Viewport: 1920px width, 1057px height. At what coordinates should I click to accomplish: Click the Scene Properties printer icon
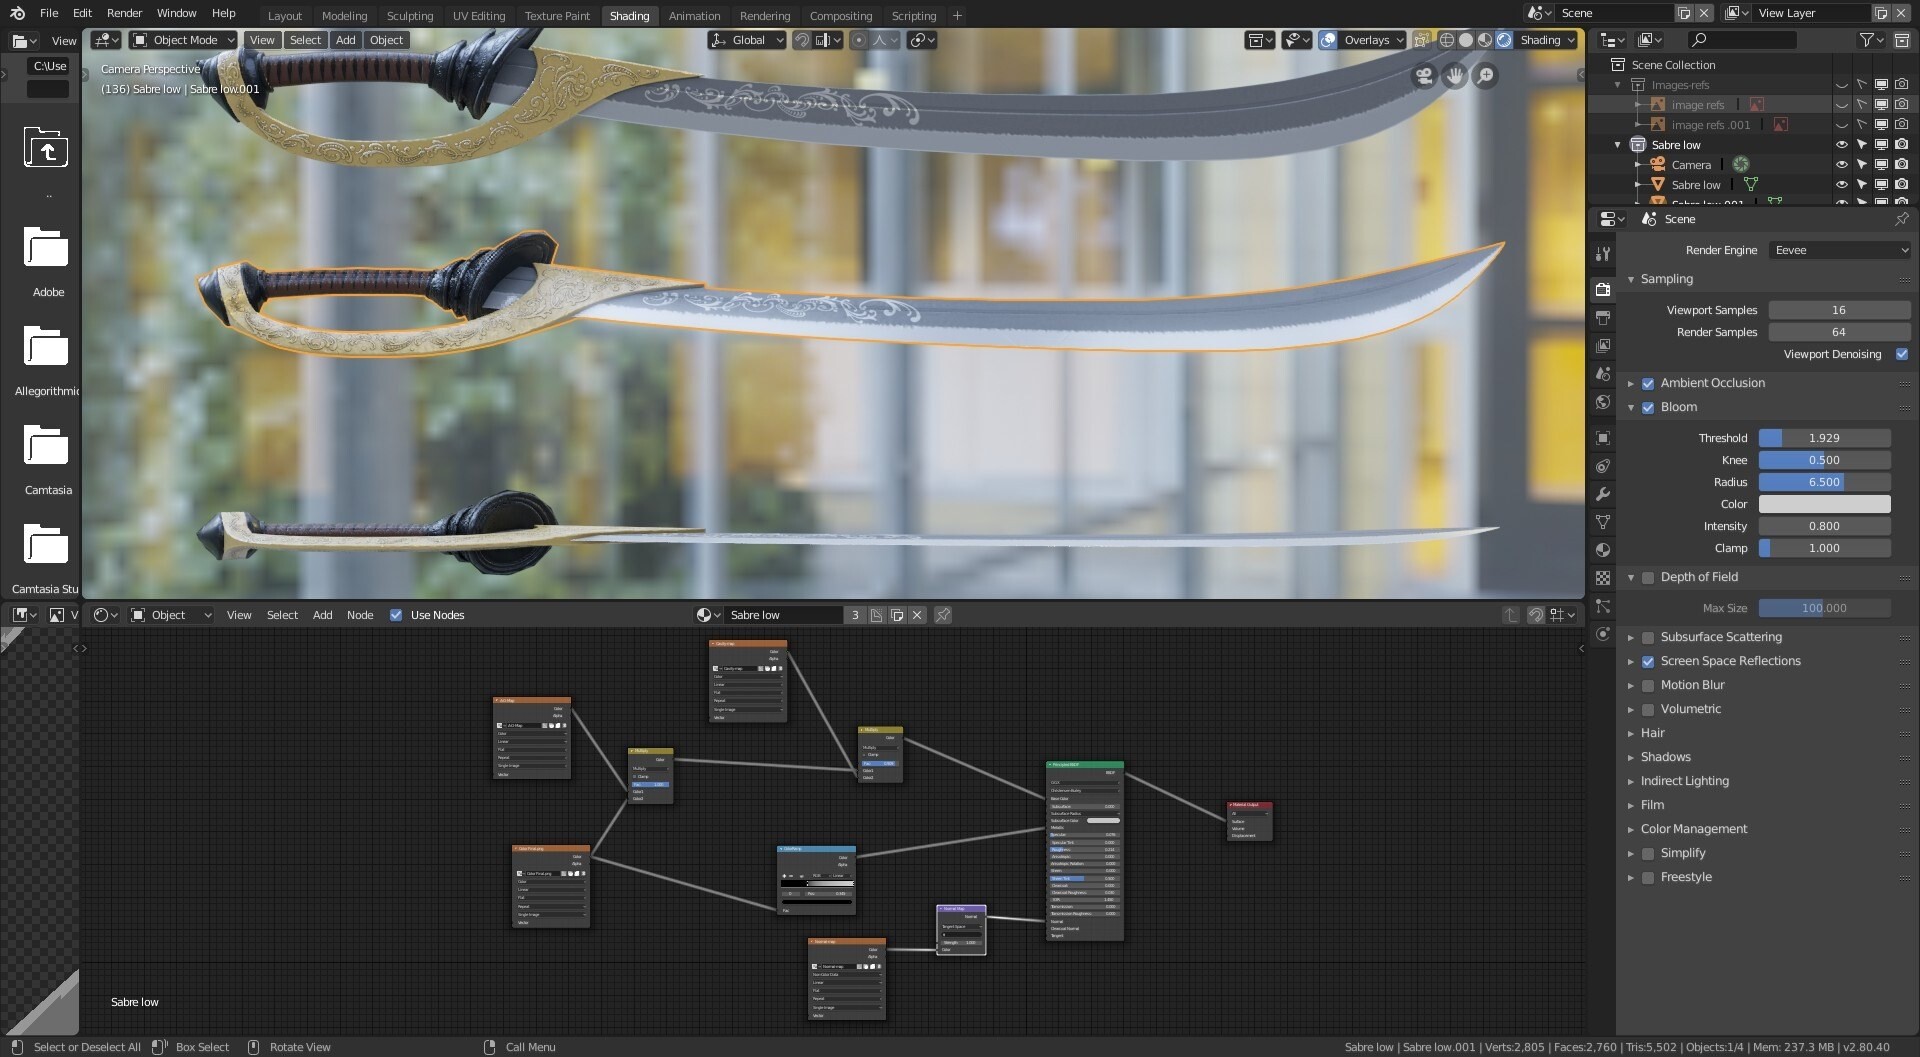click(x=1604, y=317)
